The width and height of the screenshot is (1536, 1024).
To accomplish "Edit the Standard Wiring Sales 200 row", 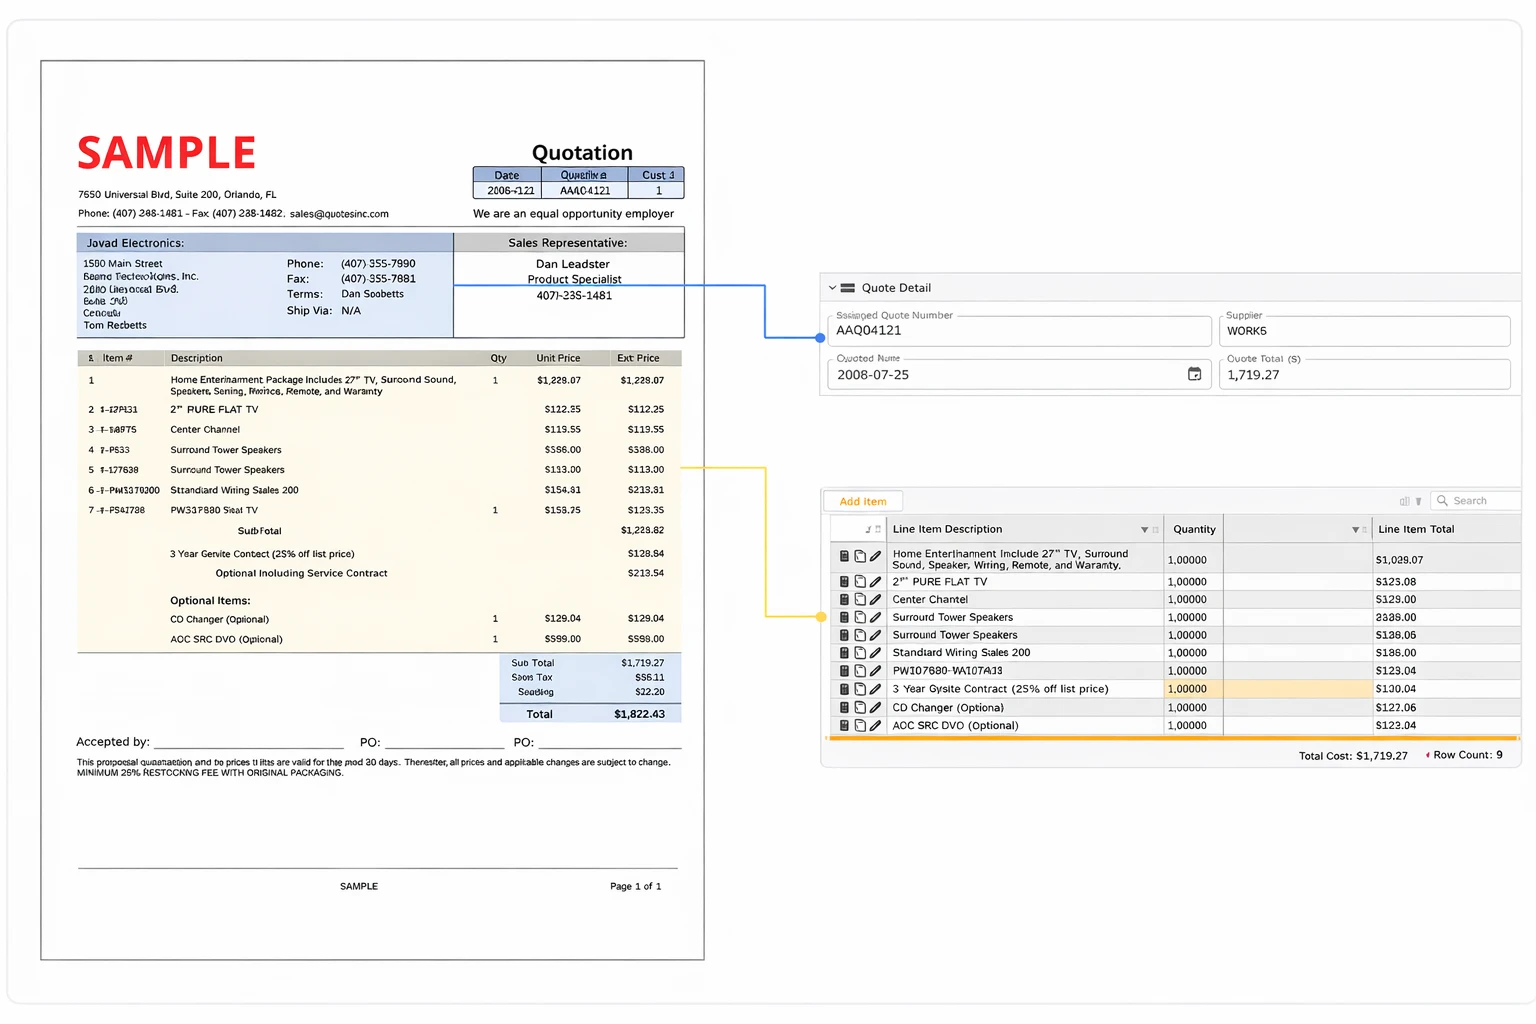I will pyautogui.click(x=875, y=653).
